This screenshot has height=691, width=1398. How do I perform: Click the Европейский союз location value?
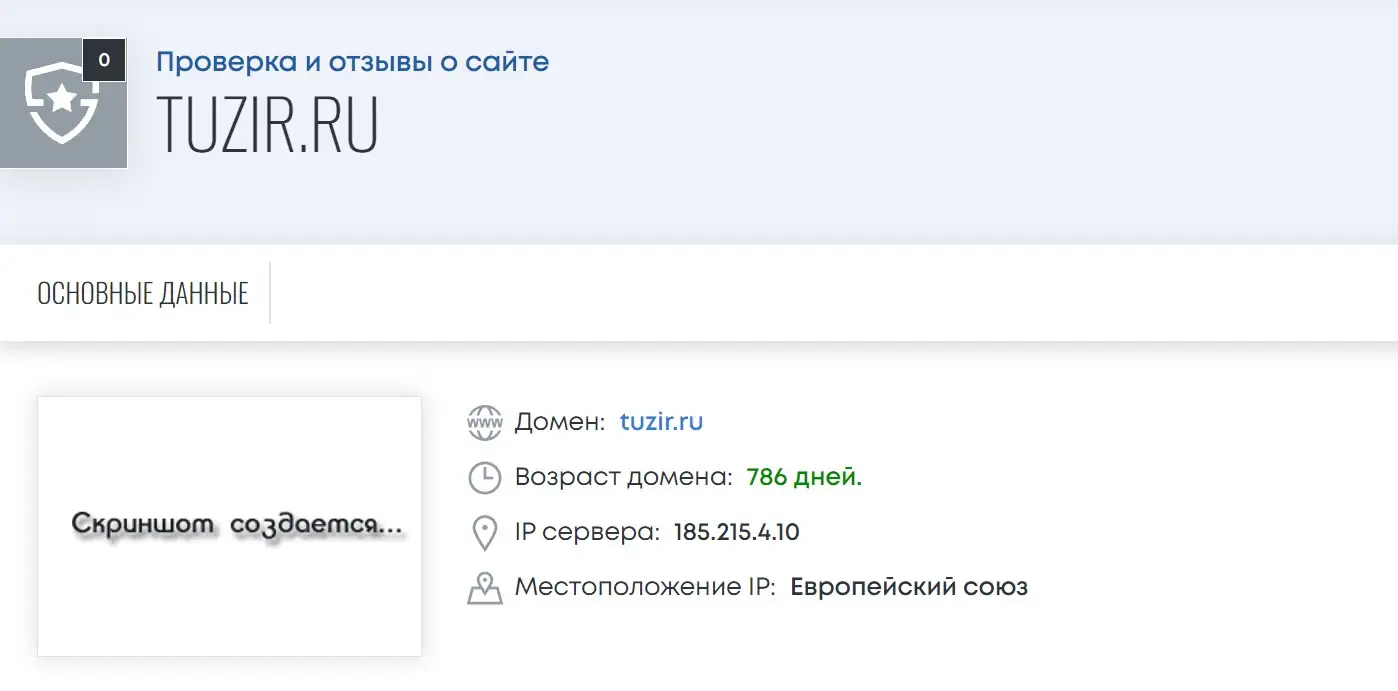(909, 587)
